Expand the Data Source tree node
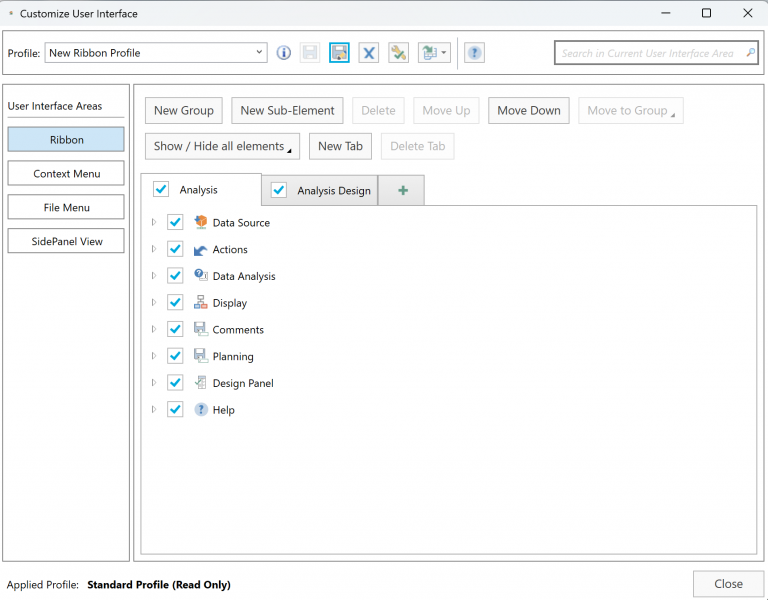768x600 pixels. pyautogui.click(x=154, y=222)
